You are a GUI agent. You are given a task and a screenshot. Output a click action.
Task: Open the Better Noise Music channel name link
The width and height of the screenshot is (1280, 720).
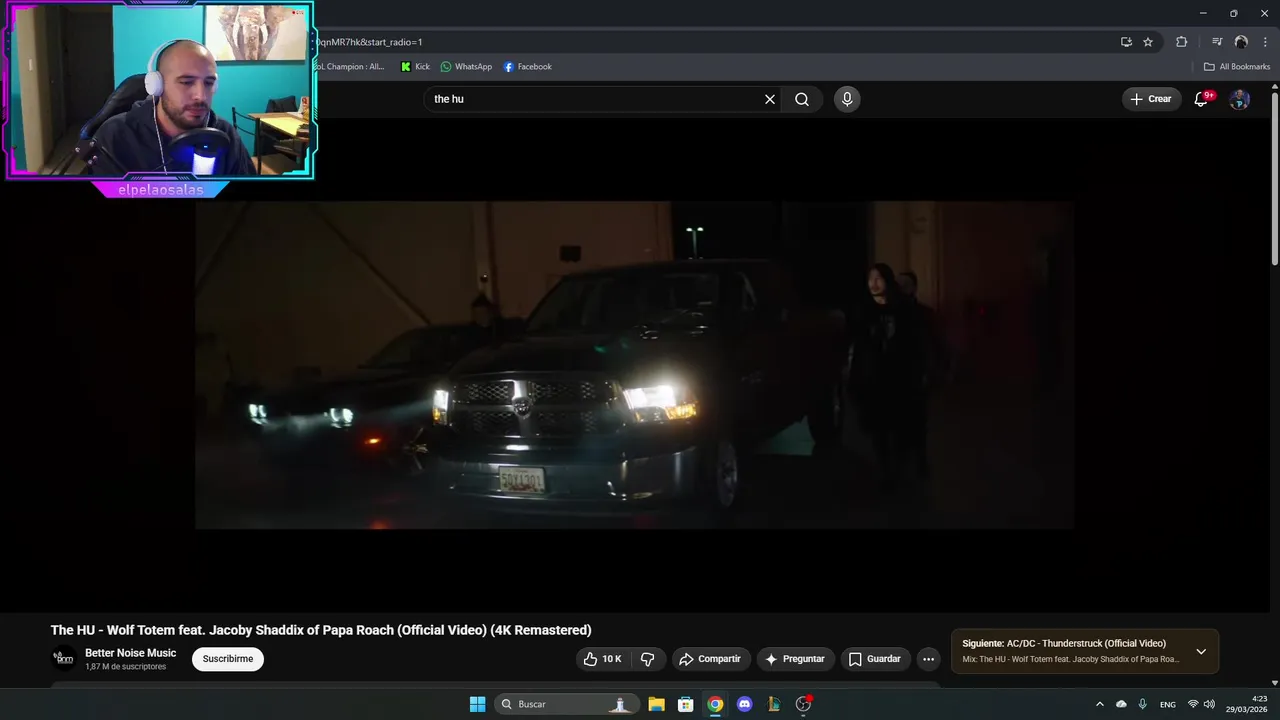pos(130,653)
